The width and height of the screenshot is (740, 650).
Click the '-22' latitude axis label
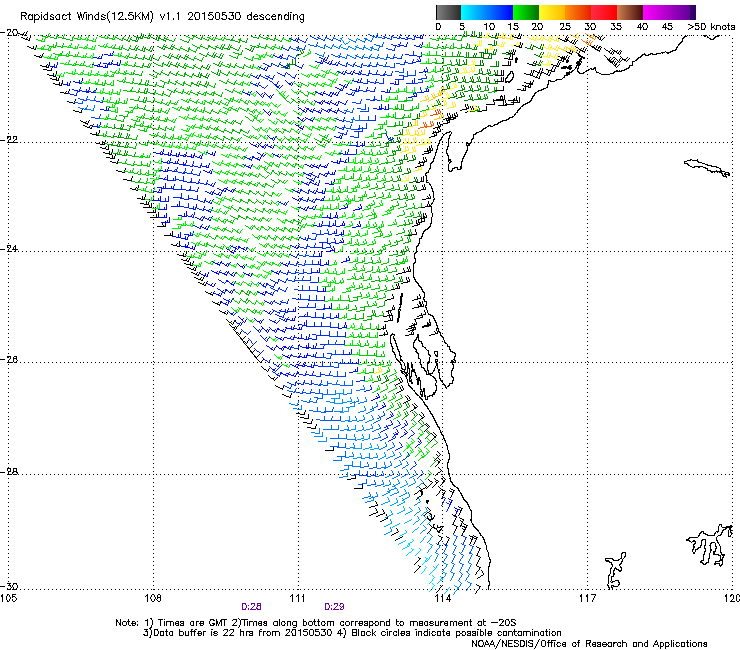9,140
